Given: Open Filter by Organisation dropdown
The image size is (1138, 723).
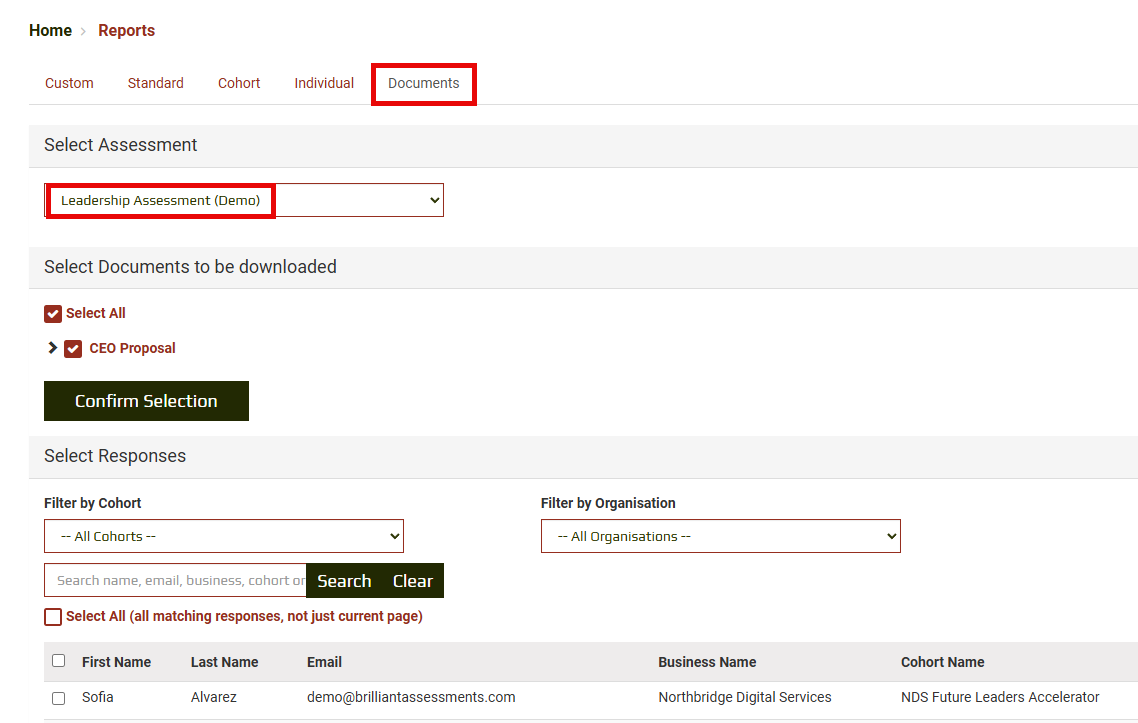Looking at the screenshot, I should point(720,536).
